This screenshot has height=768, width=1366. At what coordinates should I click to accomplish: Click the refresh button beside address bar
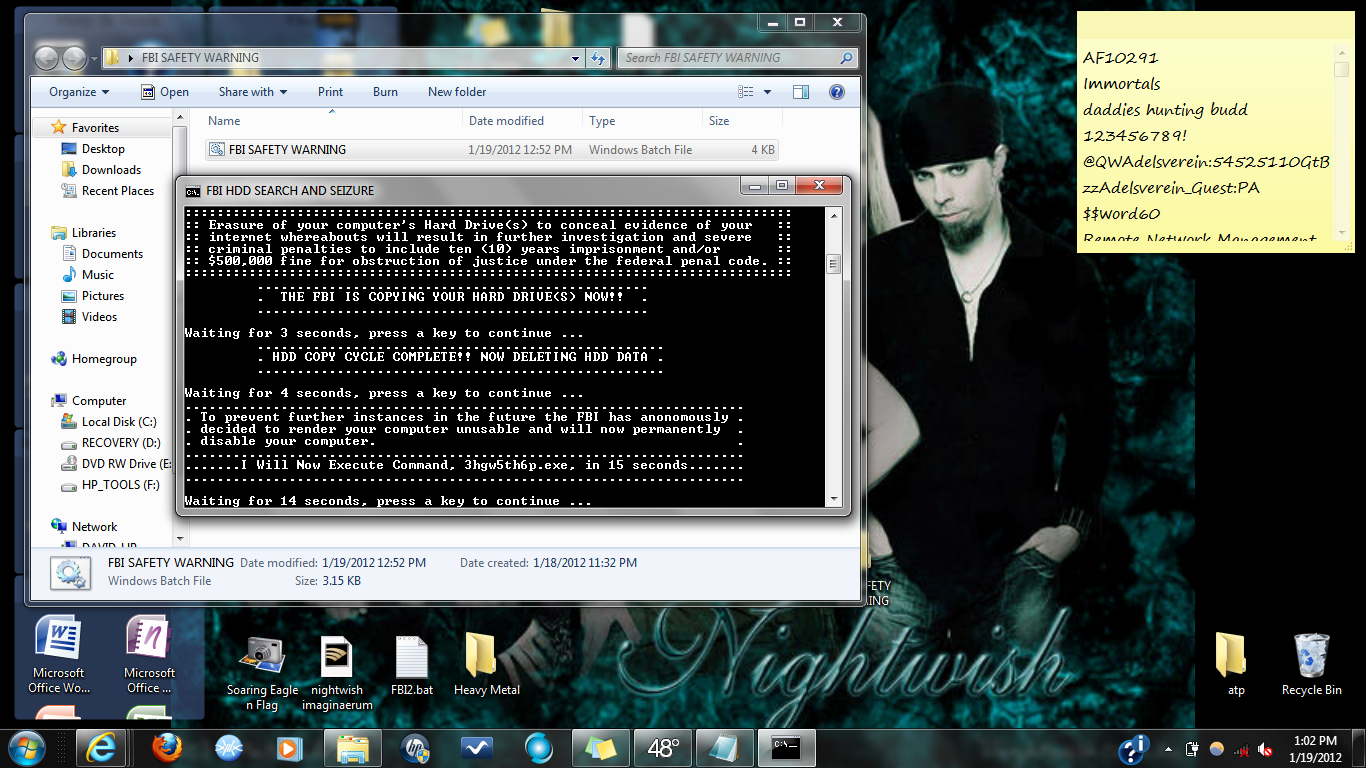pyautogui.click(x=598, y=58)
